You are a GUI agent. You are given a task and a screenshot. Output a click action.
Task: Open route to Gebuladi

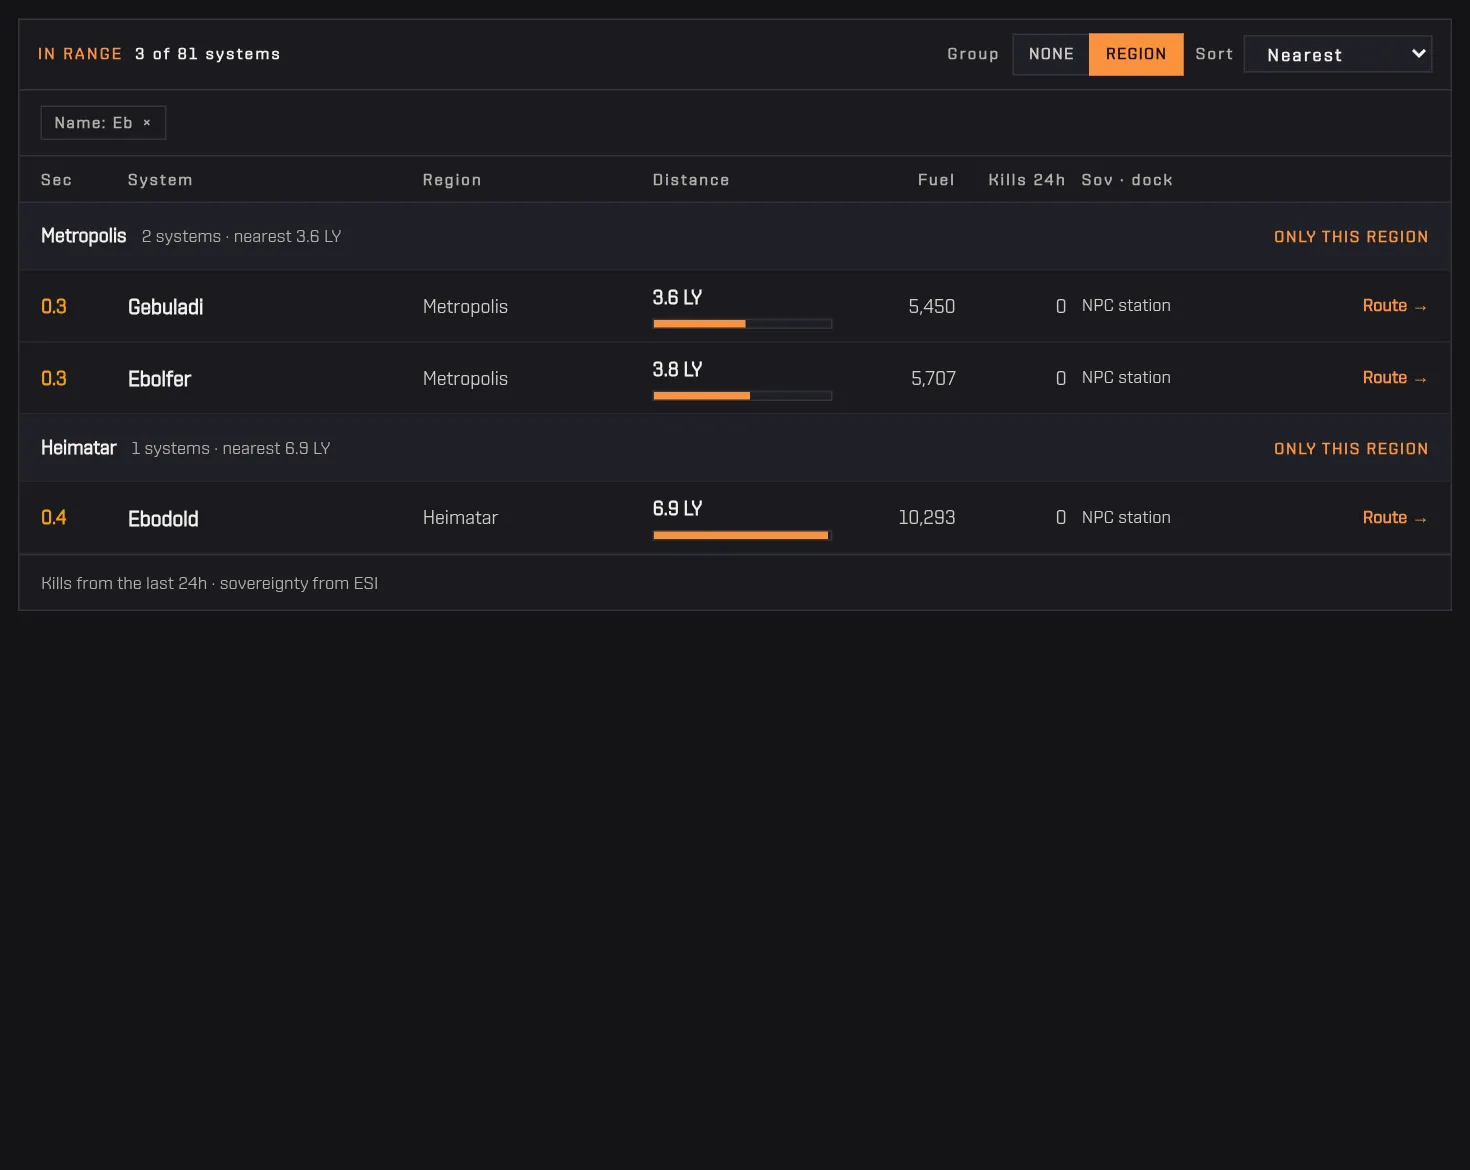[x=1394, y=306]
